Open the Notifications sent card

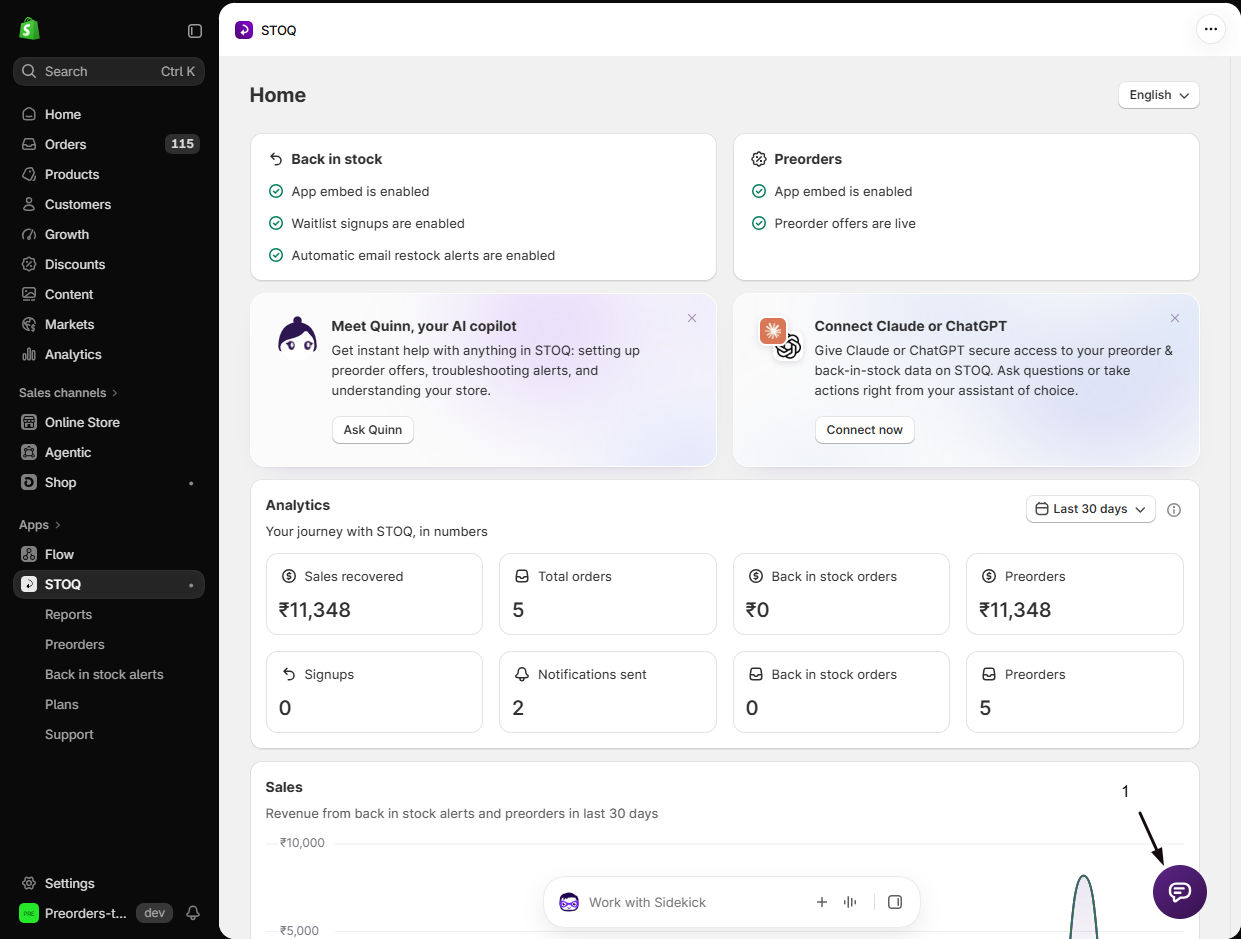tap(608, 692)
